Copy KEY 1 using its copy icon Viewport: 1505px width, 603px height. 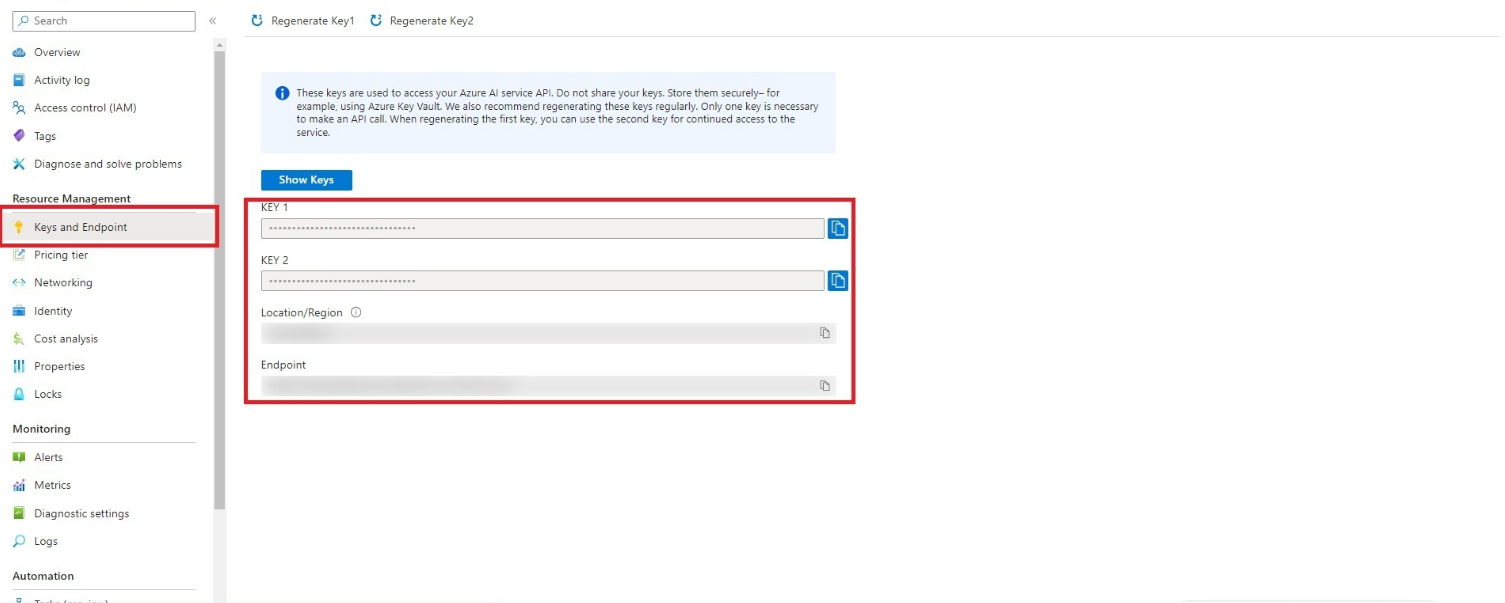click(x=837, y=228)
